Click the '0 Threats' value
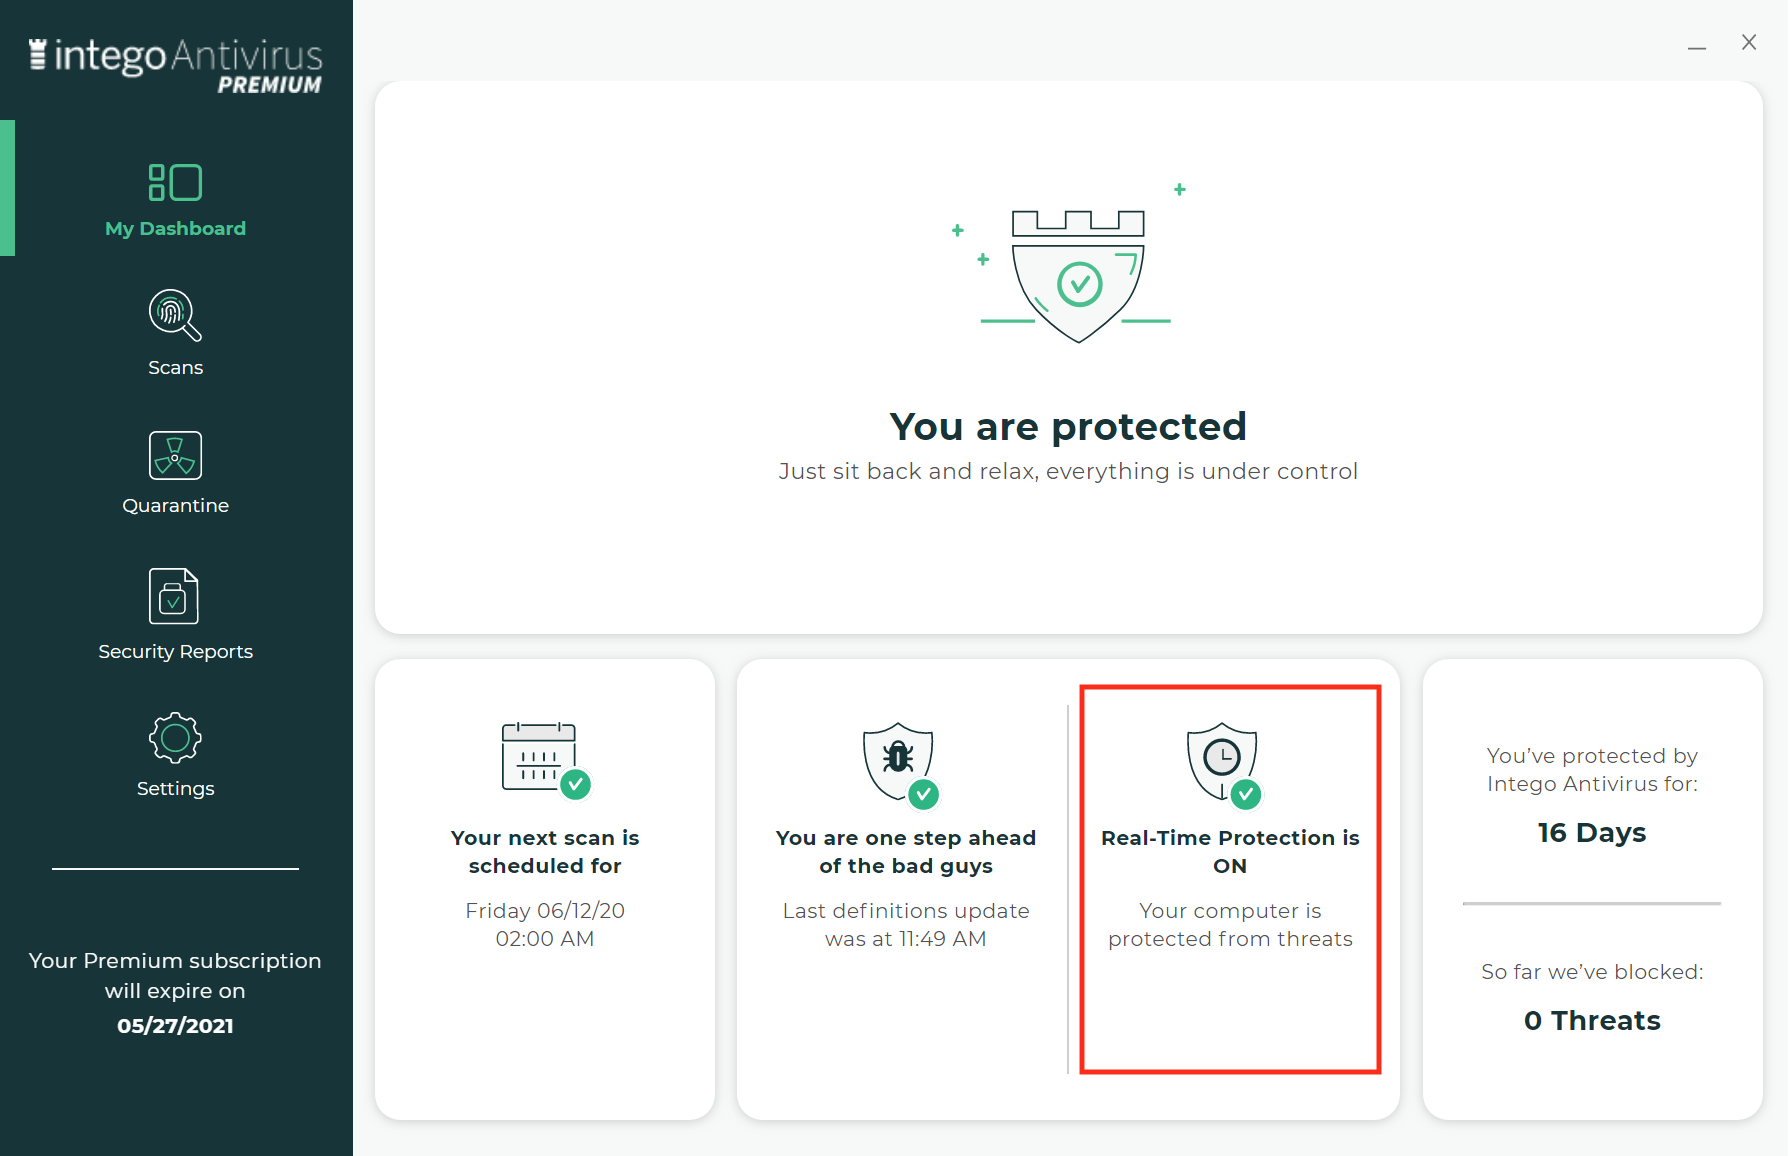The height and width of the screenshot is (1156, 1790). (x=1592, y=1020)
